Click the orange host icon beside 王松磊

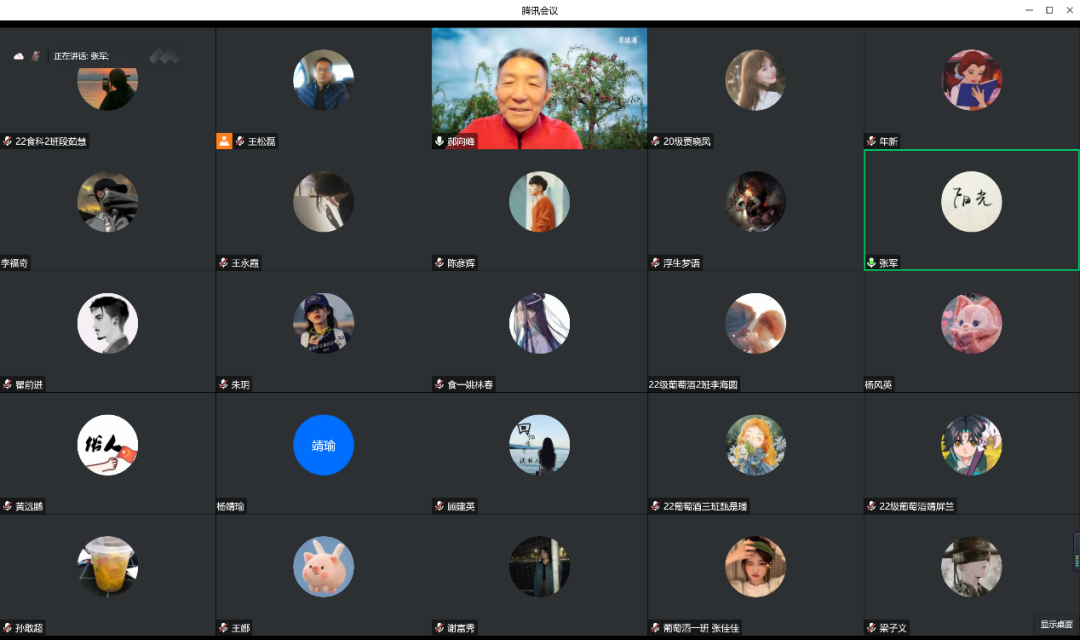tap(224, 141)
